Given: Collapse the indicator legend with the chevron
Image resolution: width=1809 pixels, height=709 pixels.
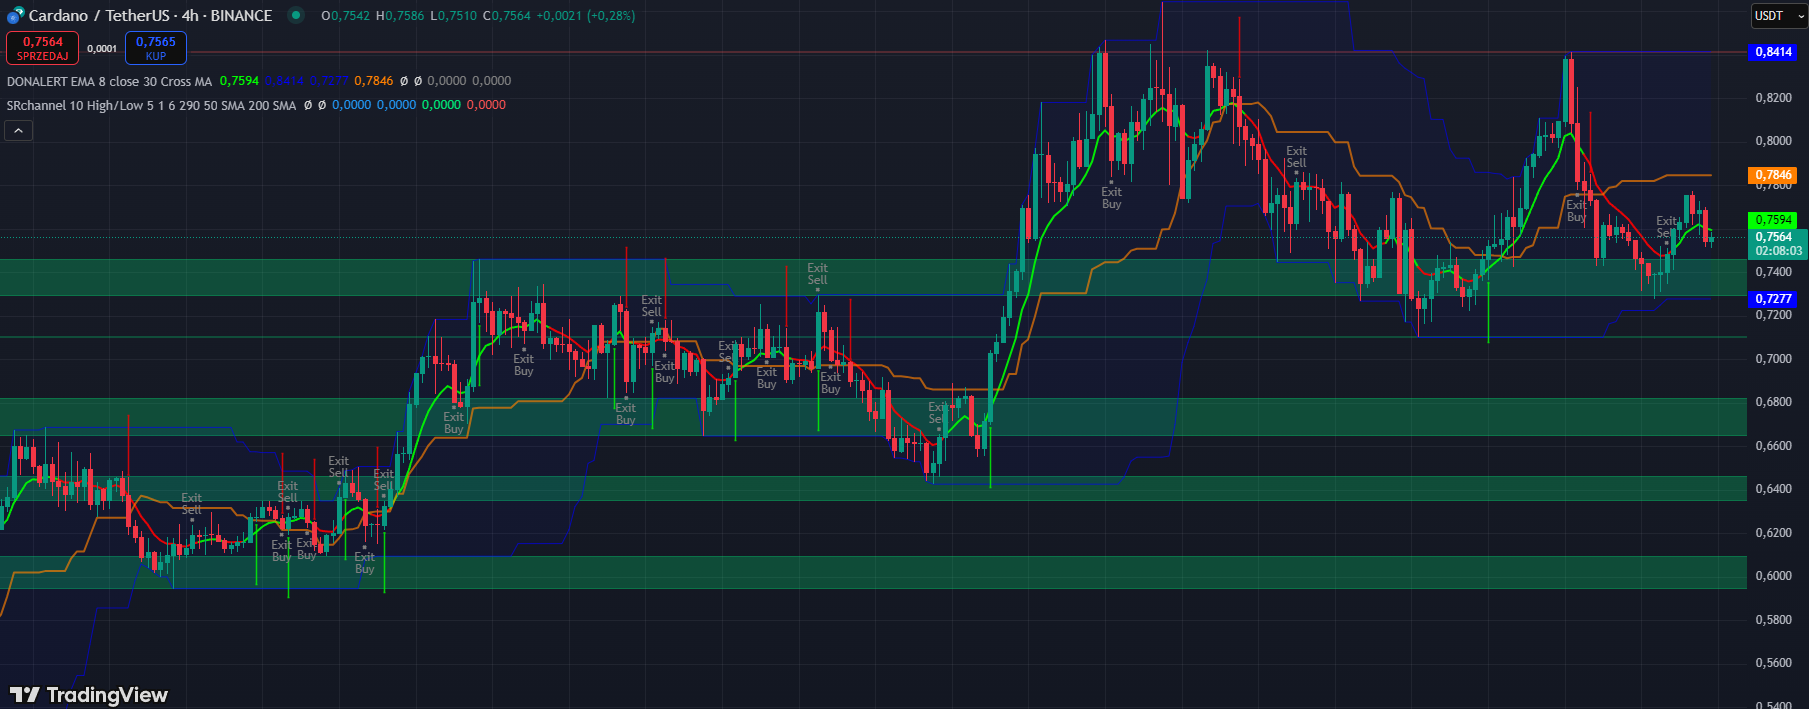Looking at the screenshot, I should 19,130.
